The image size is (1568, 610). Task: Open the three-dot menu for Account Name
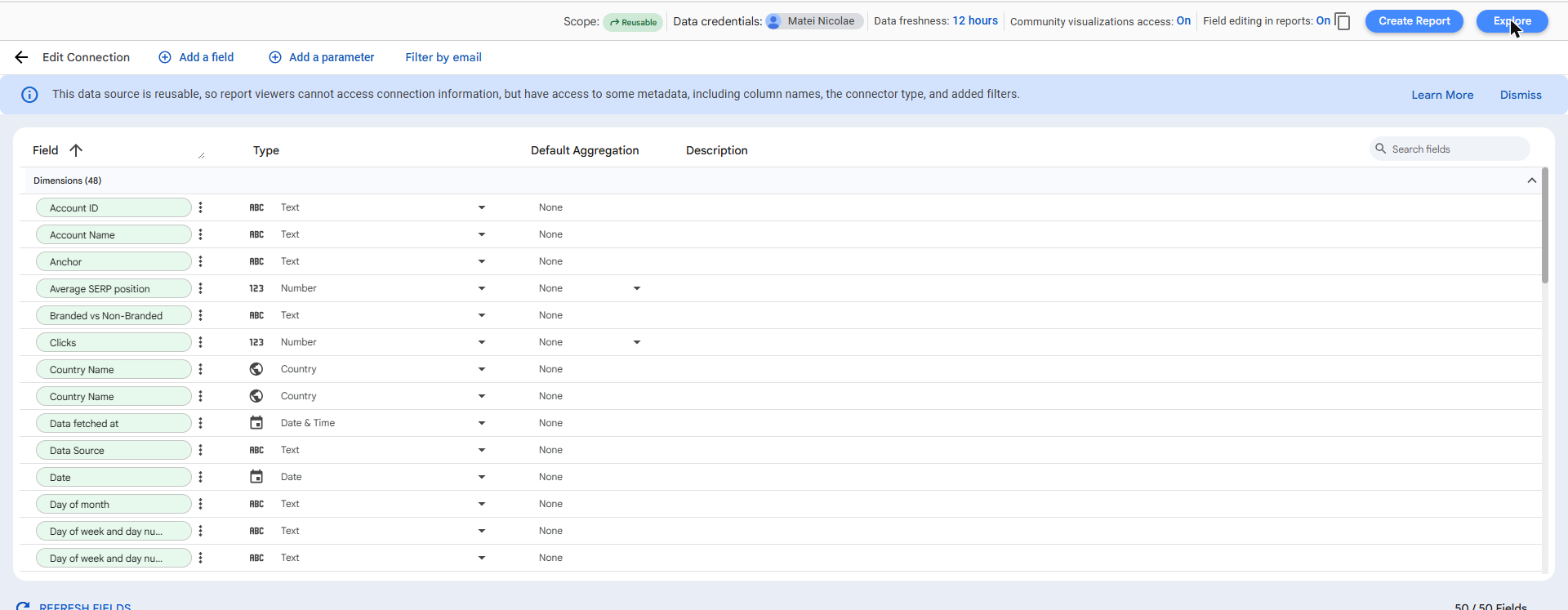(x=200, y=234)
